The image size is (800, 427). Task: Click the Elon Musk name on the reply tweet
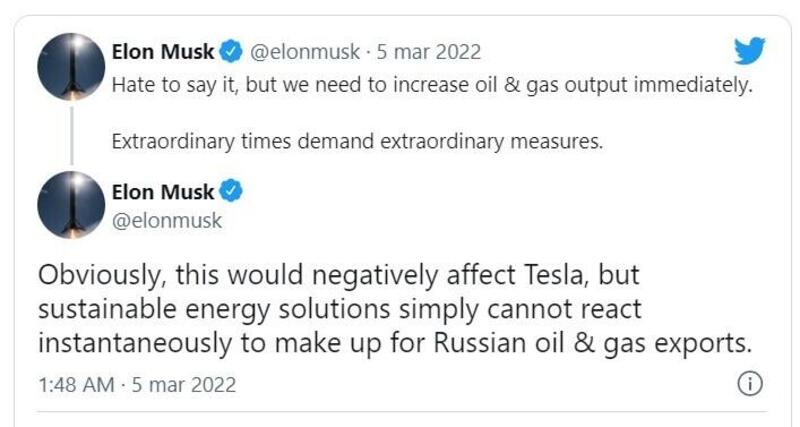click(162, 192)
